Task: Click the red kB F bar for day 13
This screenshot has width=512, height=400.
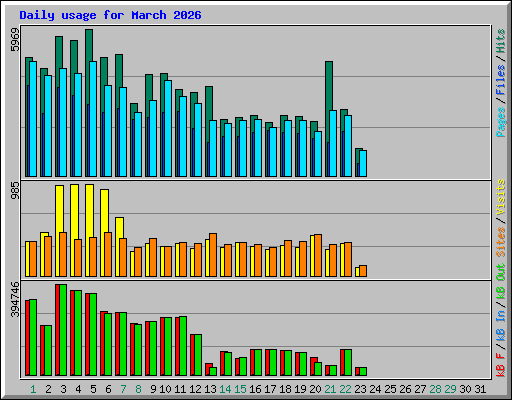Action: [208, 369]
